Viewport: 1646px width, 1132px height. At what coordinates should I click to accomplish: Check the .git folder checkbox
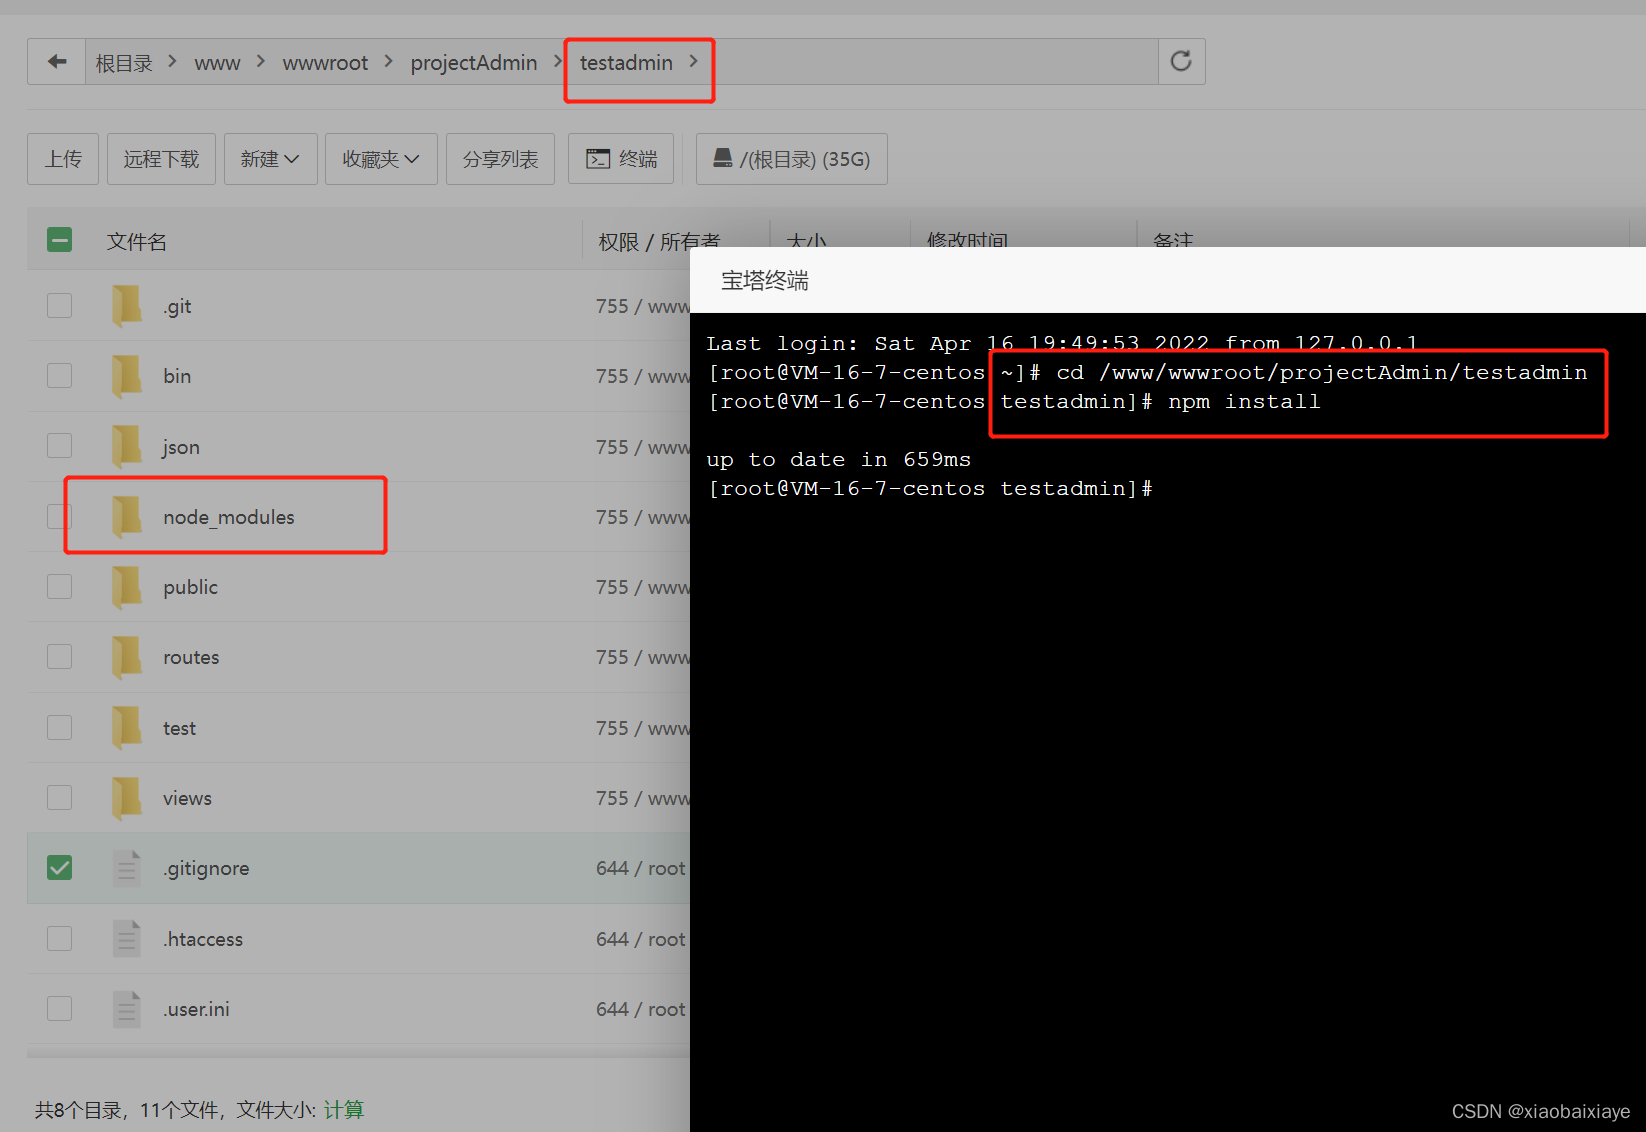[60, 305]
